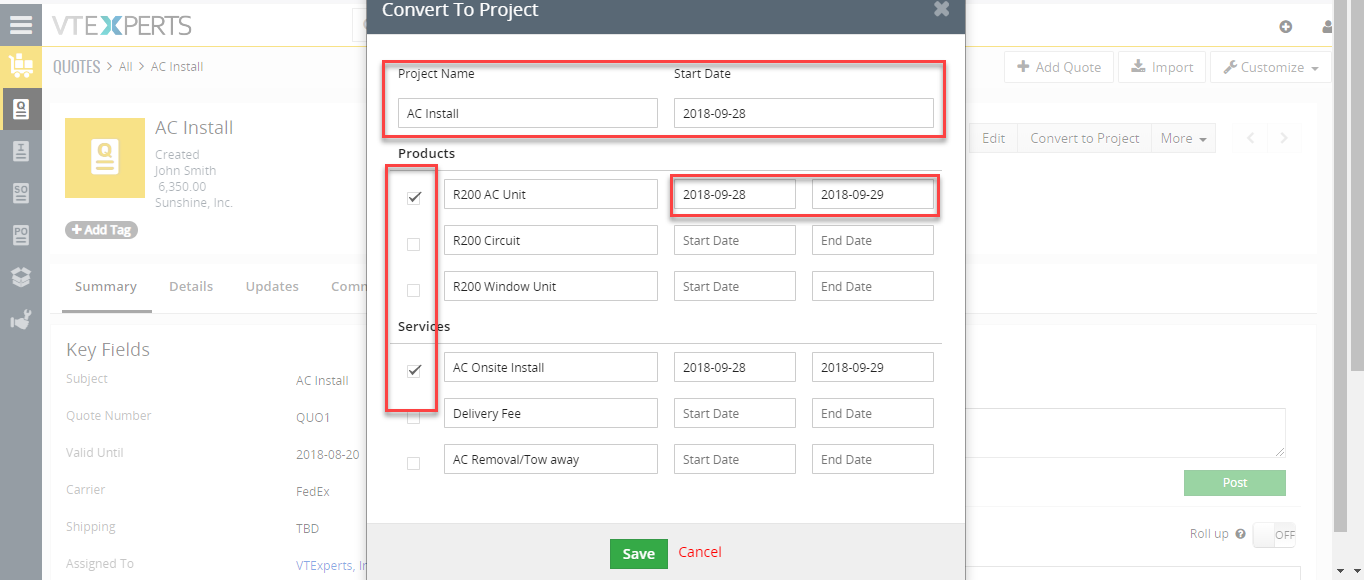
Task: Switch to the Details tab
Action: (x=191, y=286)
